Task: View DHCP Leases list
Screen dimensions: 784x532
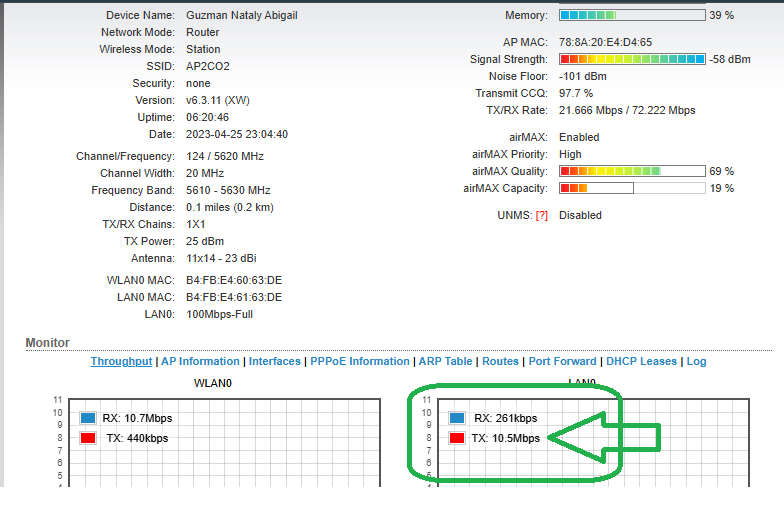Action: (641, 361)
